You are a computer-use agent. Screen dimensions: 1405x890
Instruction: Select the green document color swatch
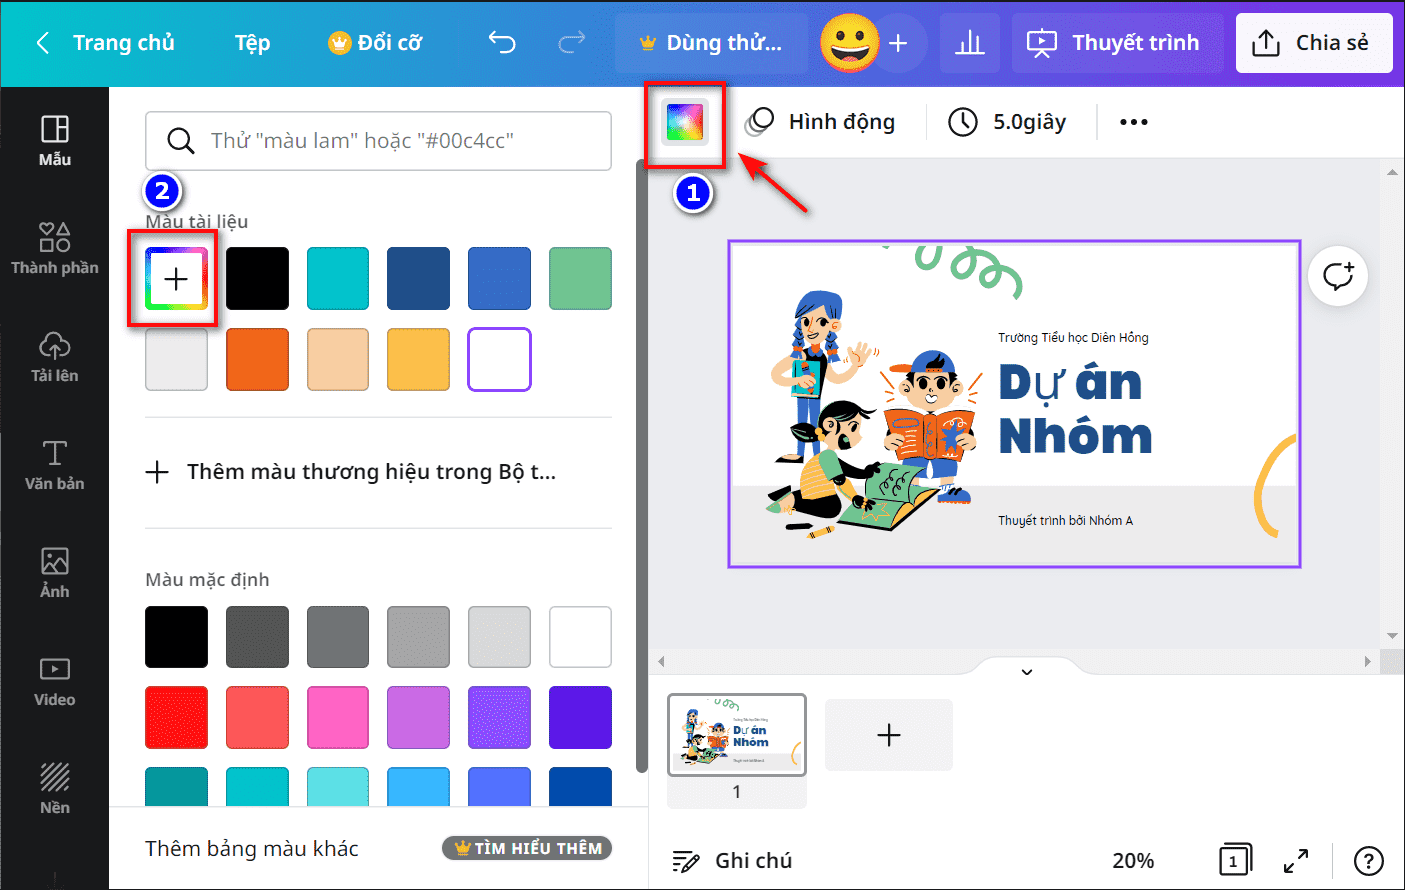tap(580, 278)
